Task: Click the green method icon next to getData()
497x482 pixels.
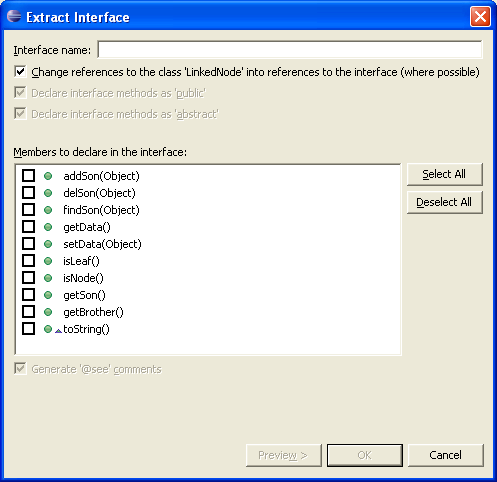Action: [48, 227]
